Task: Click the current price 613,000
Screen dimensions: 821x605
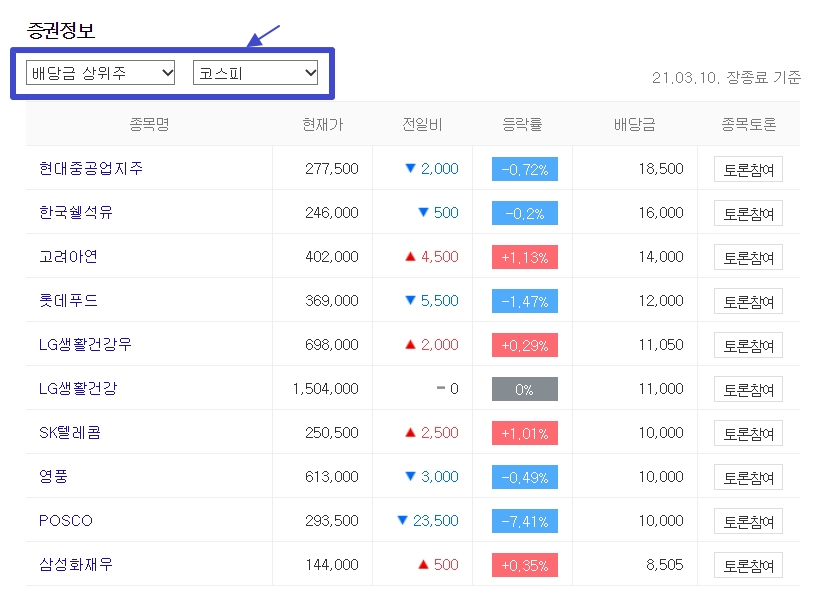Action: pyautogui.click(x=332, y=477)
